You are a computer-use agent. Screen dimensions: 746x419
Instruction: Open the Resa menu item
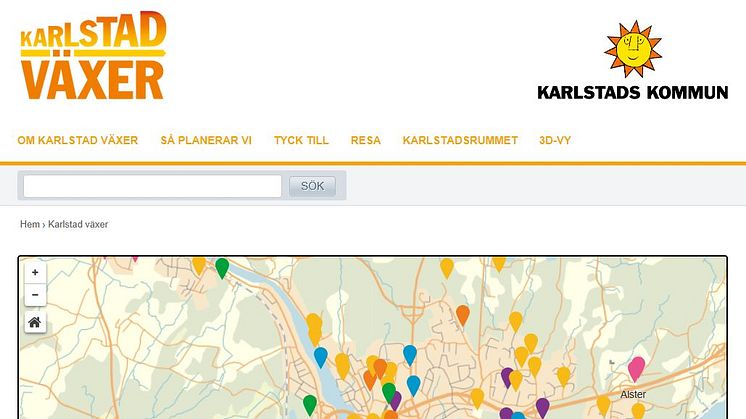point(365,140)
